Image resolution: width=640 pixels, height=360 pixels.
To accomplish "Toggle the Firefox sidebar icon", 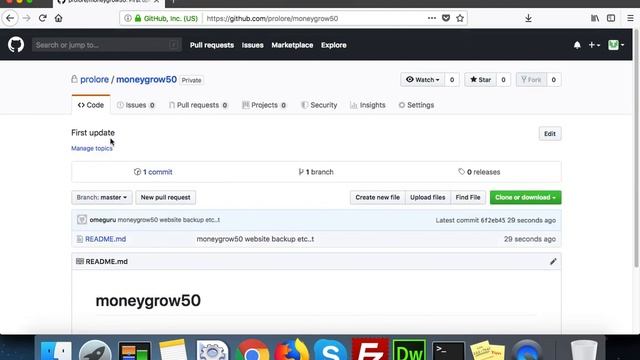I will pos(611,18).
